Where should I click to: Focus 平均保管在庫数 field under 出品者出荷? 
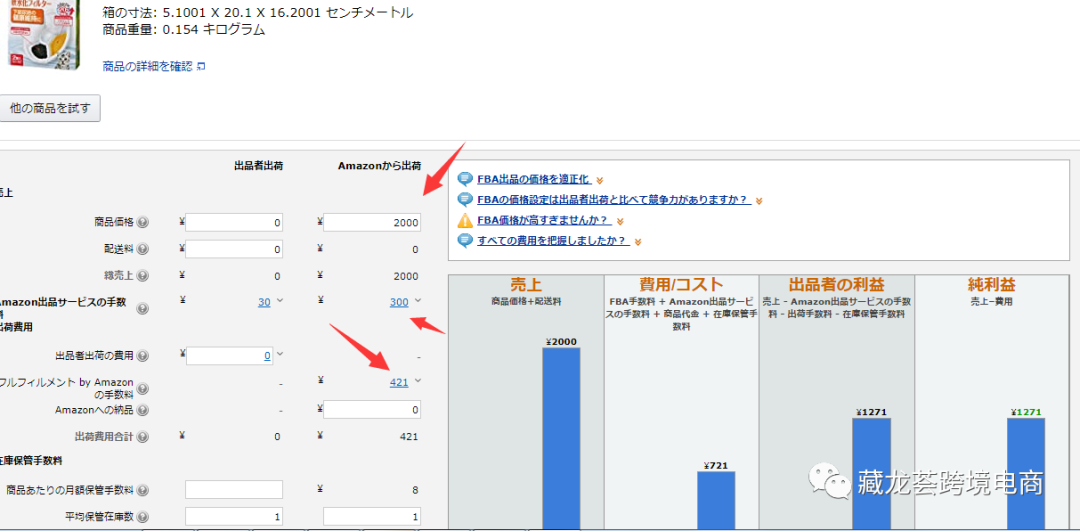tap(234, 517)
